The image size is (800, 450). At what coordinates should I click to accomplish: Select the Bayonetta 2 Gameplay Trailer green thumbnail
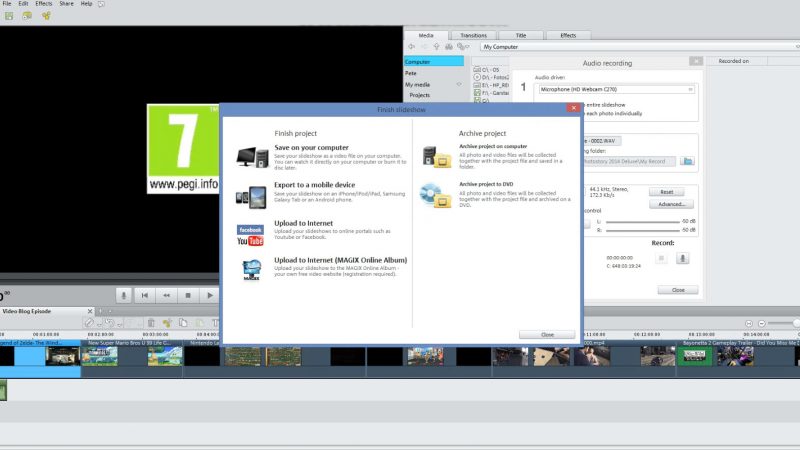click(x=694, y=356)
